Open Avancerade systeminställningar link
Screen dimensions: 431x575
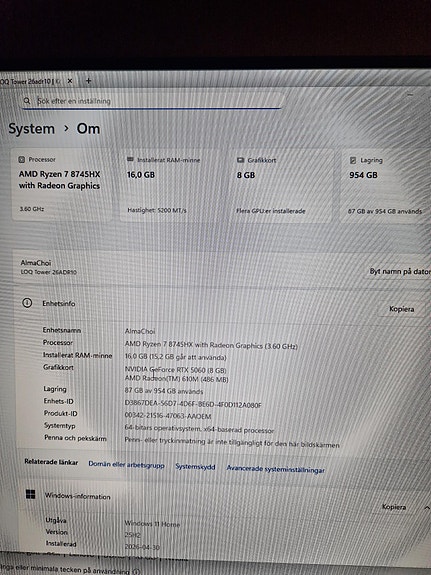[x=275, y=469]
